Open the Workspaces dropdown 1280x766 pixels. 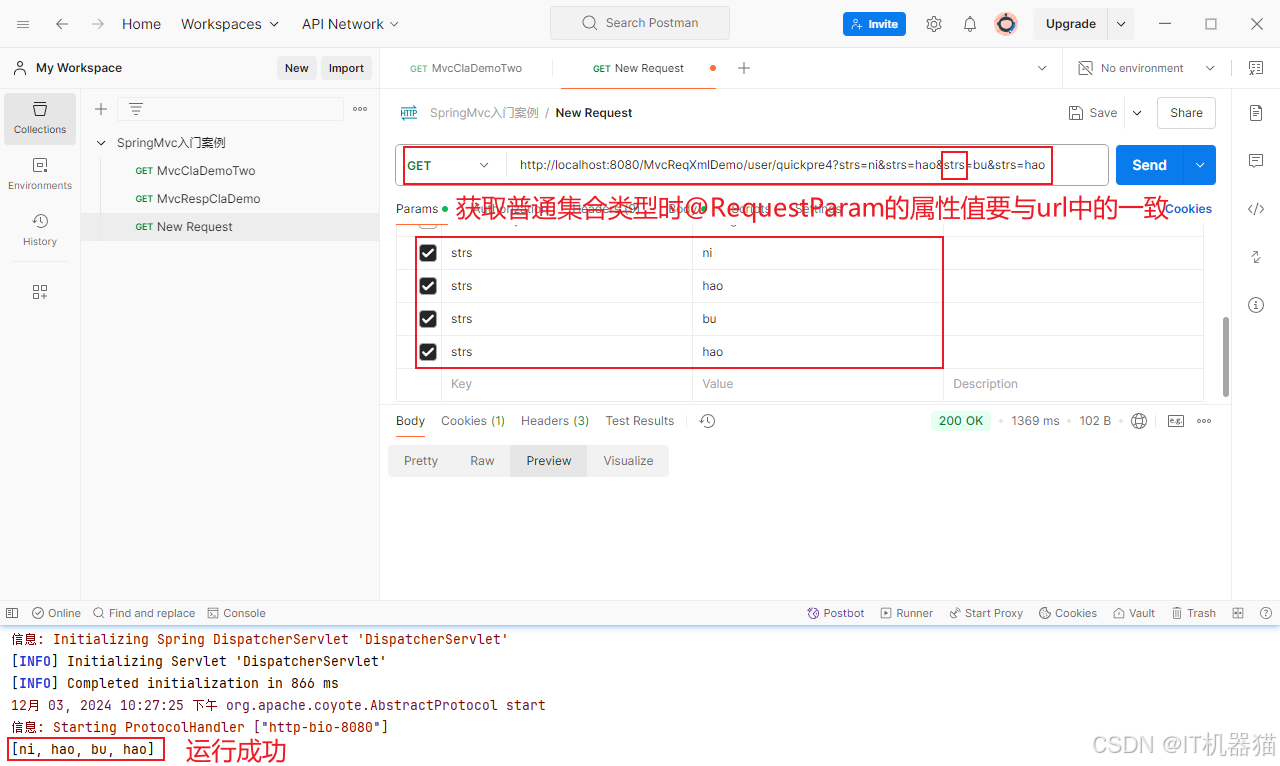[230, 24]
